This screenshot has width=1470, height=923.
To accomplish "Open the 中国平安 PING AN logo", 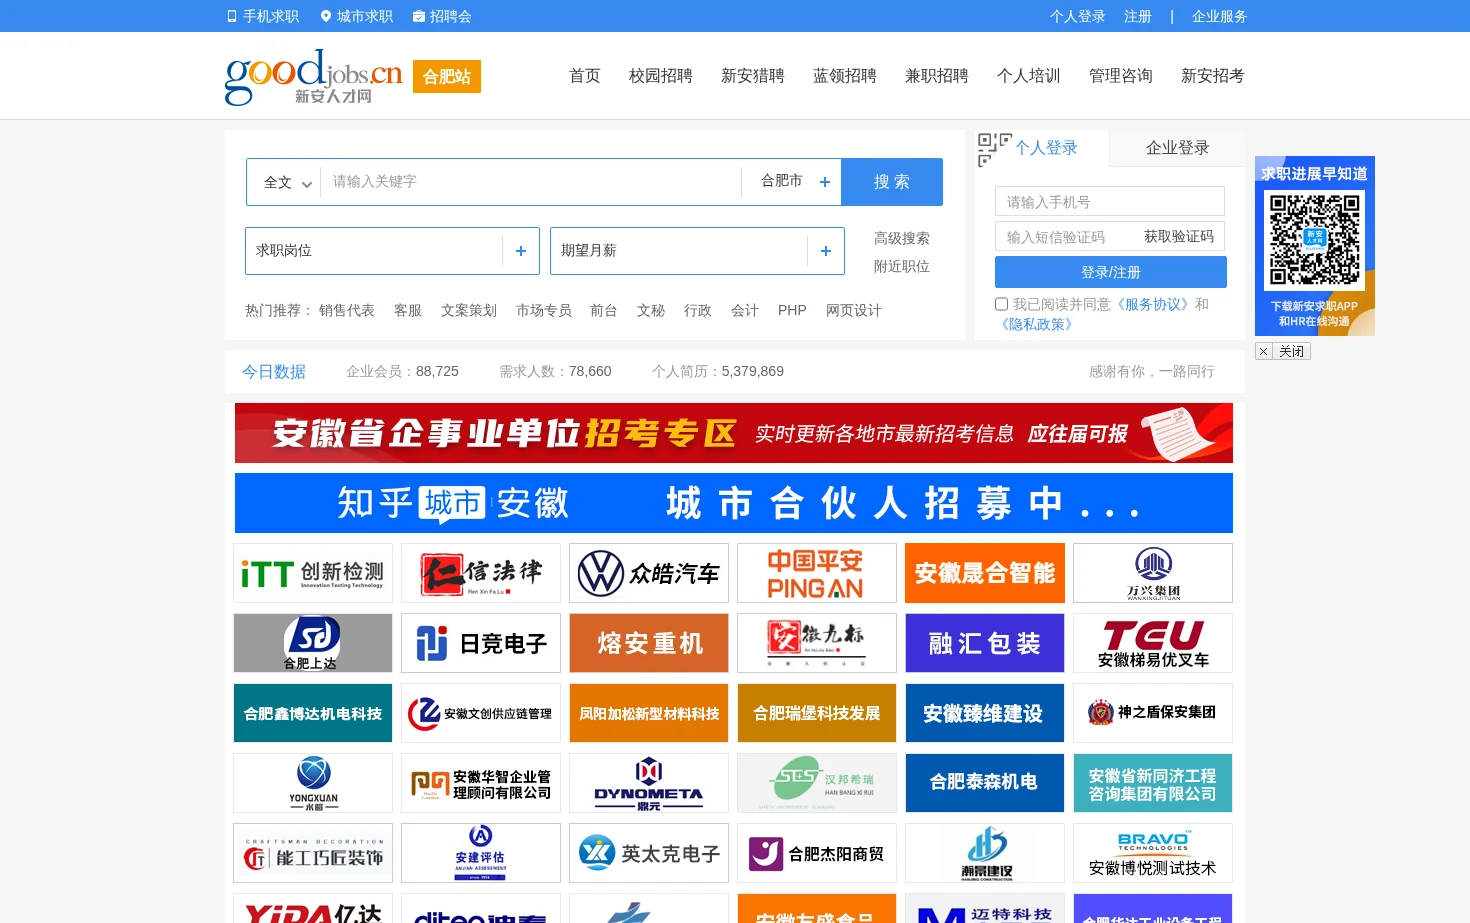I will click(817, 573).
